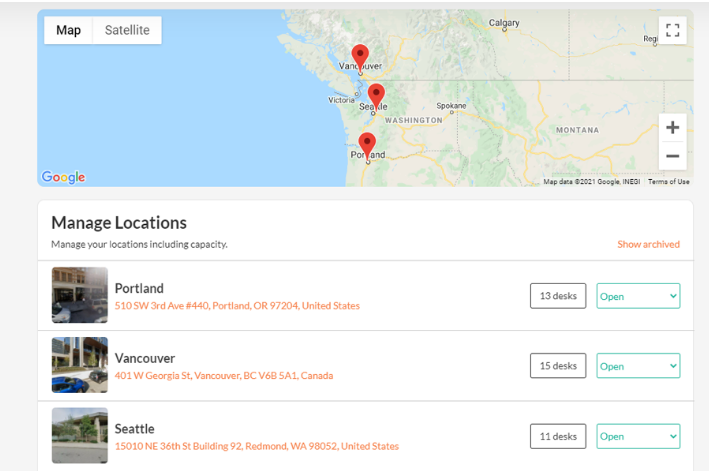
Task: Open Portland status dropdown
Action: 638,296
